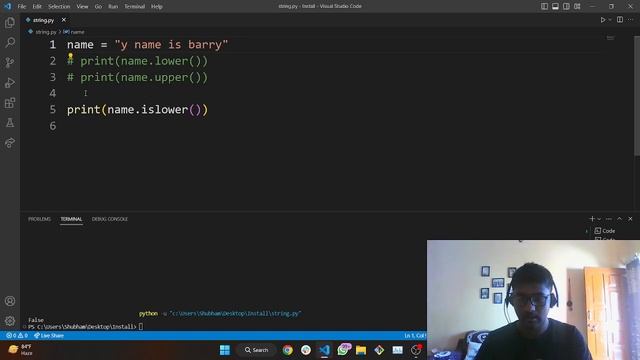This screenshot has height=360, width=640.
Task: Close the string.py editor tab
Action: click(64, 20)
